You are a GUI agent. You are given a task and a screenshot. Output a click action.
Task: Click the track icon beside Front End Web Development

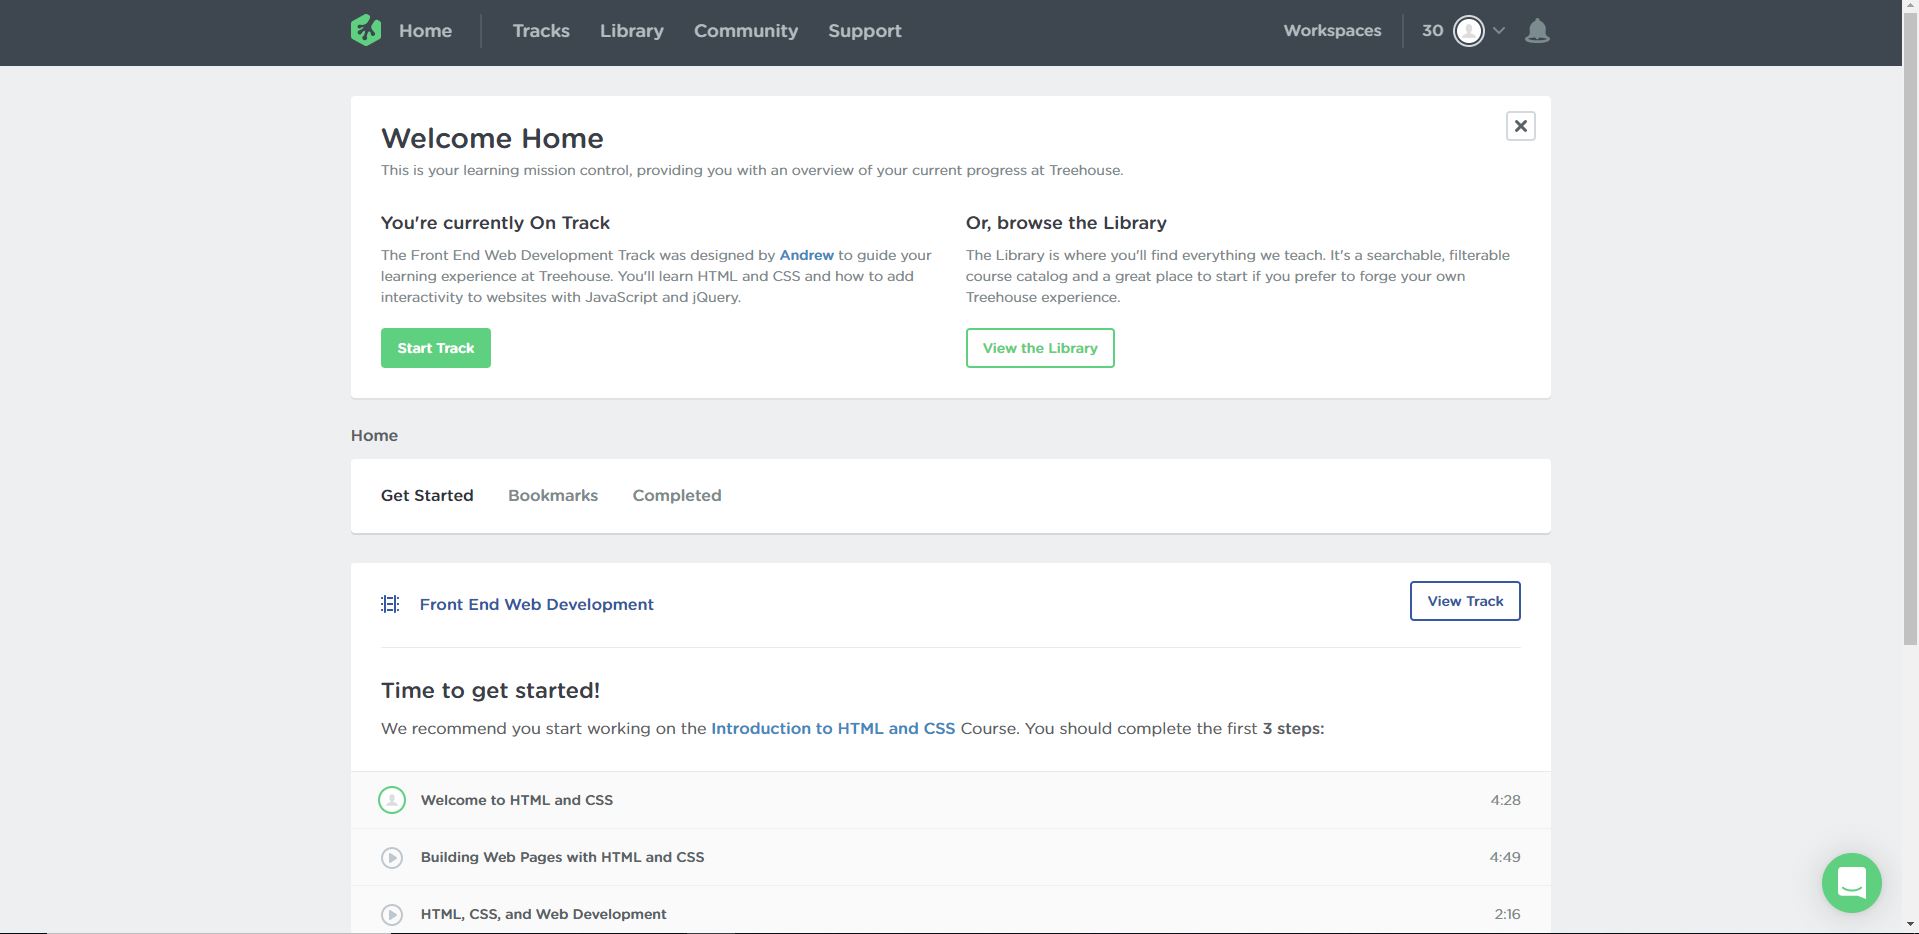(390, 604)
